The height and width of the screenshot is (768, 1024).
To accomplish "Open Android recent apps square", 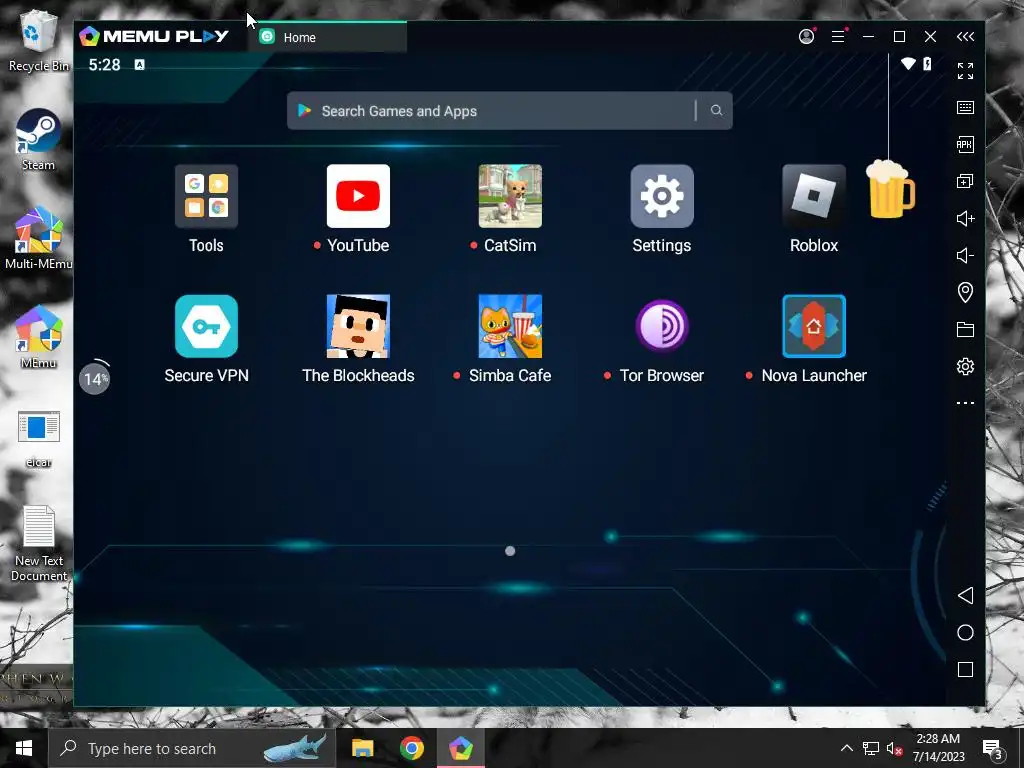I will 965,669.
